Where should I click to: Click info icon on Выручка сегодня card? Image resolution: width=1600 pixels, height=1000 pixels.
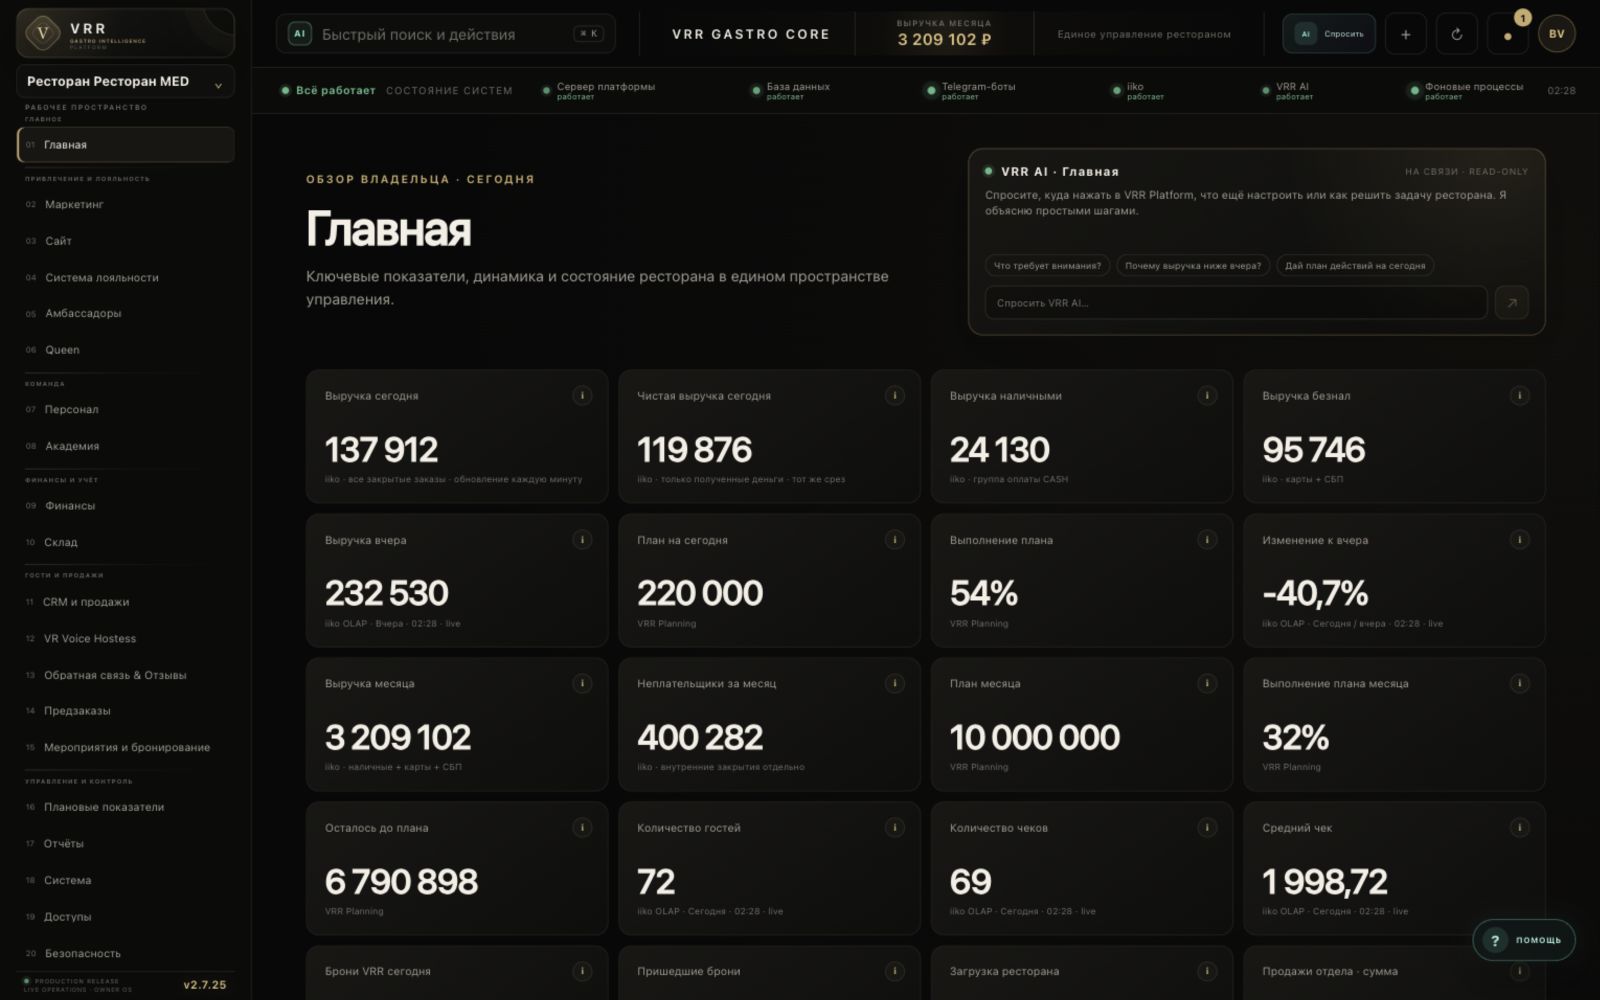pyautogui.click(x=582, y=396)
